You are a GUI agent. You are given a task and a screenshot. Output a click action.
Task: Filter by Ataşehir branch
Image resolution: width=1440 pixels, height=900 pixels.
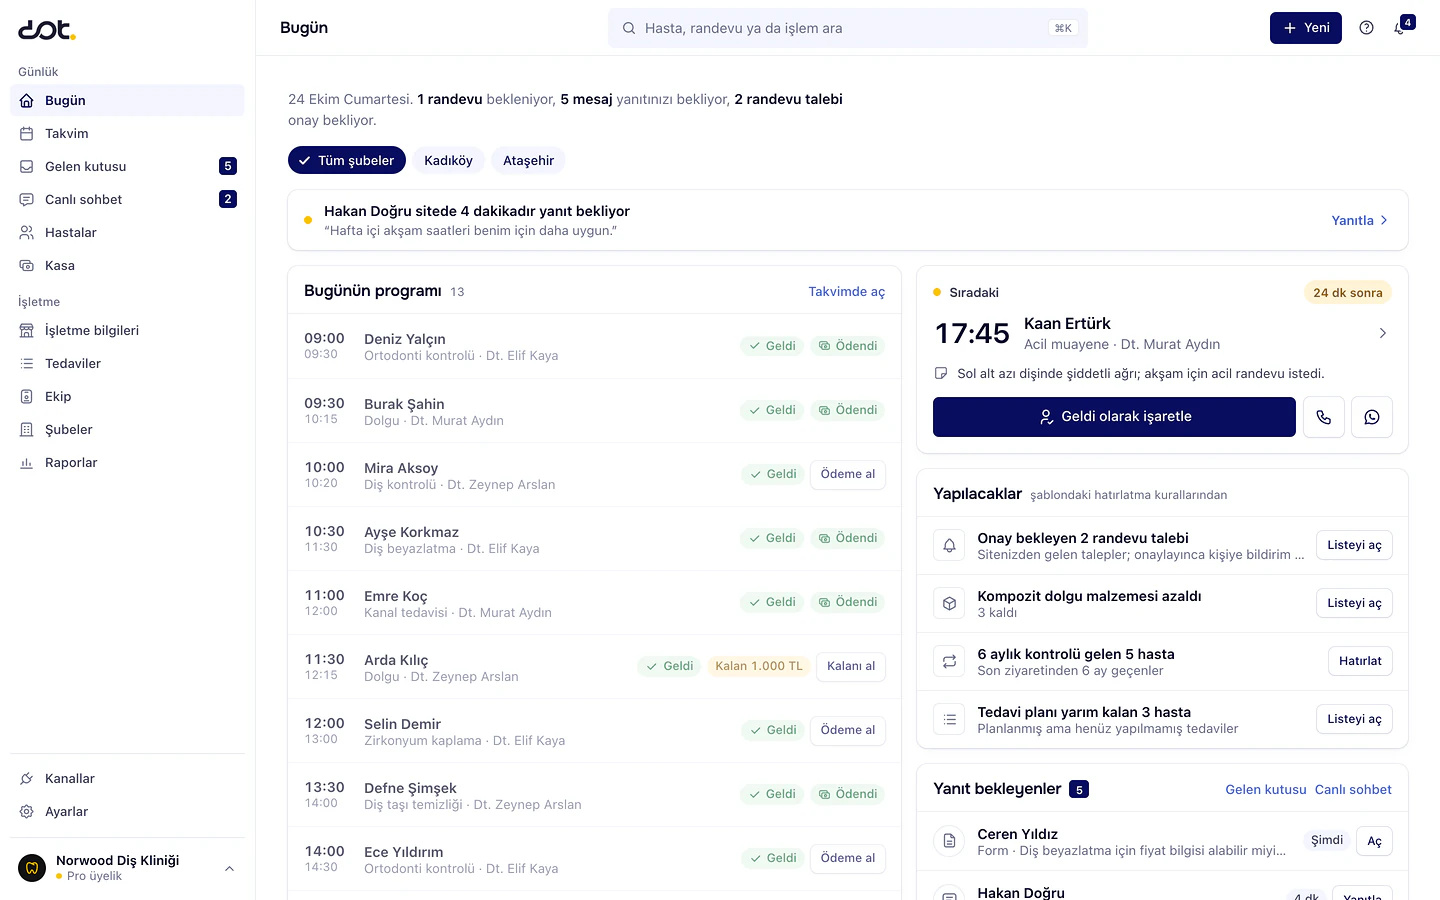(528, 160)
